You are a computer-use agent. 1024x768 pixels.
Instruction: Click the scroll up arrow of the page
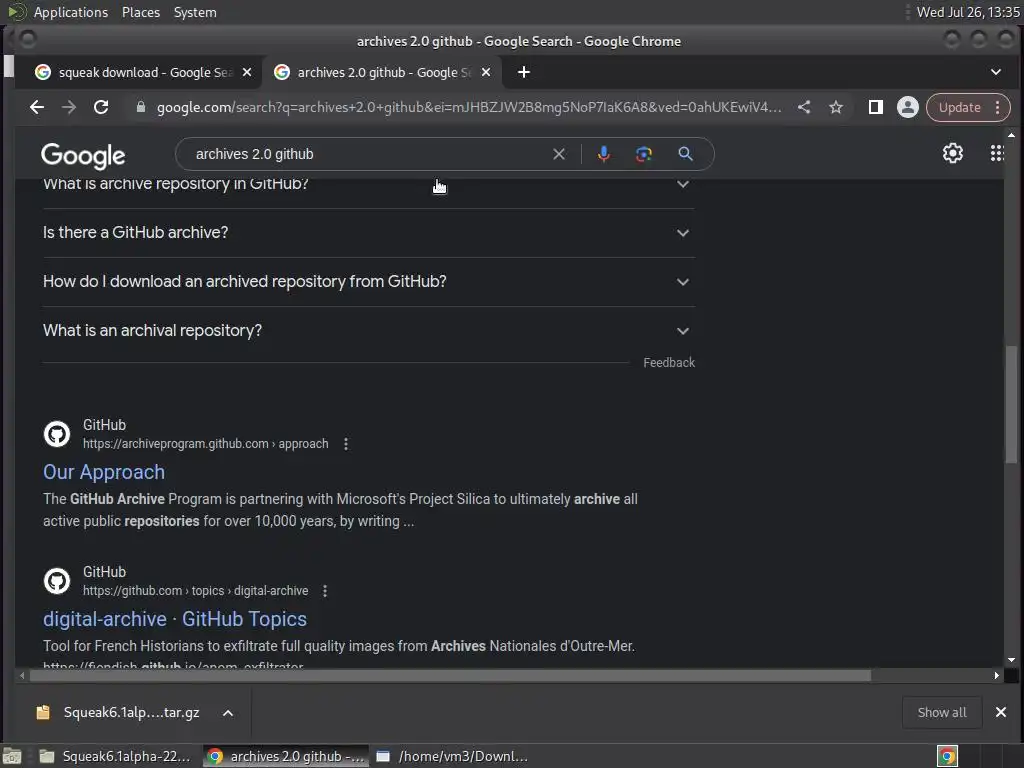click(x=1011, y=135)
